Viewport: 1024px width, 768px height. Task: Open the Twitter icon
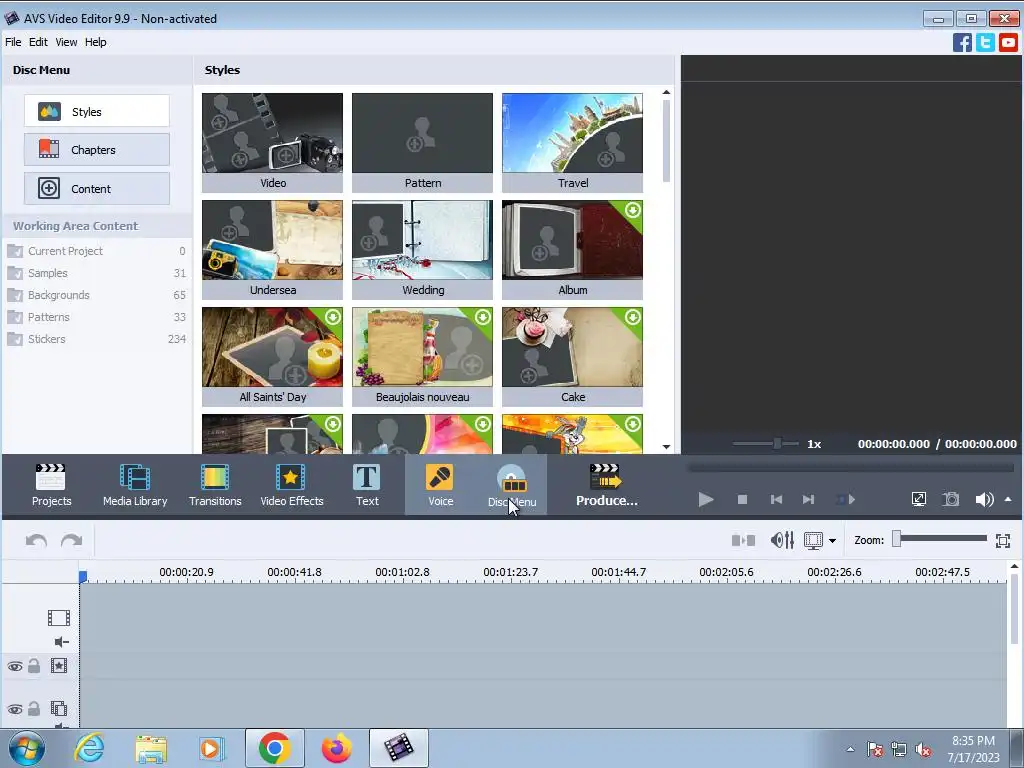tap(985, 42)
